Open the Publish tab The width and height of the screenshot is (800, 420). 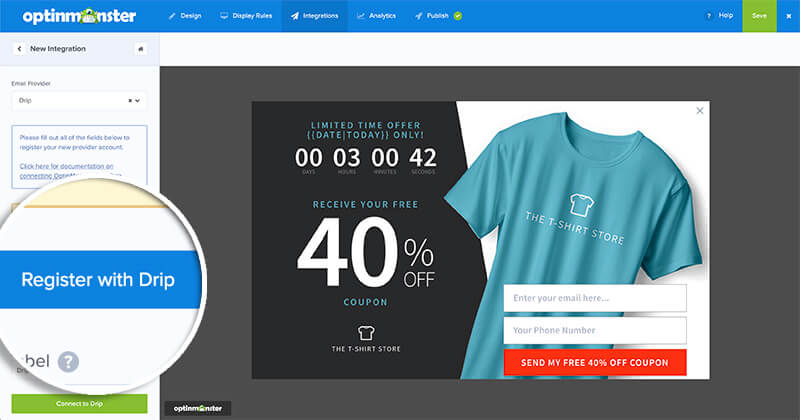[x=438, y=16]
